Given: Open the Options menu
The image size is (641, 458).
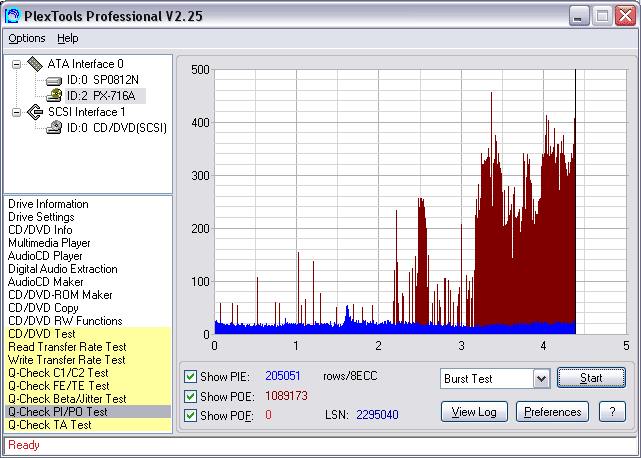Looking at the screenshot, I should tap(27, 38).
